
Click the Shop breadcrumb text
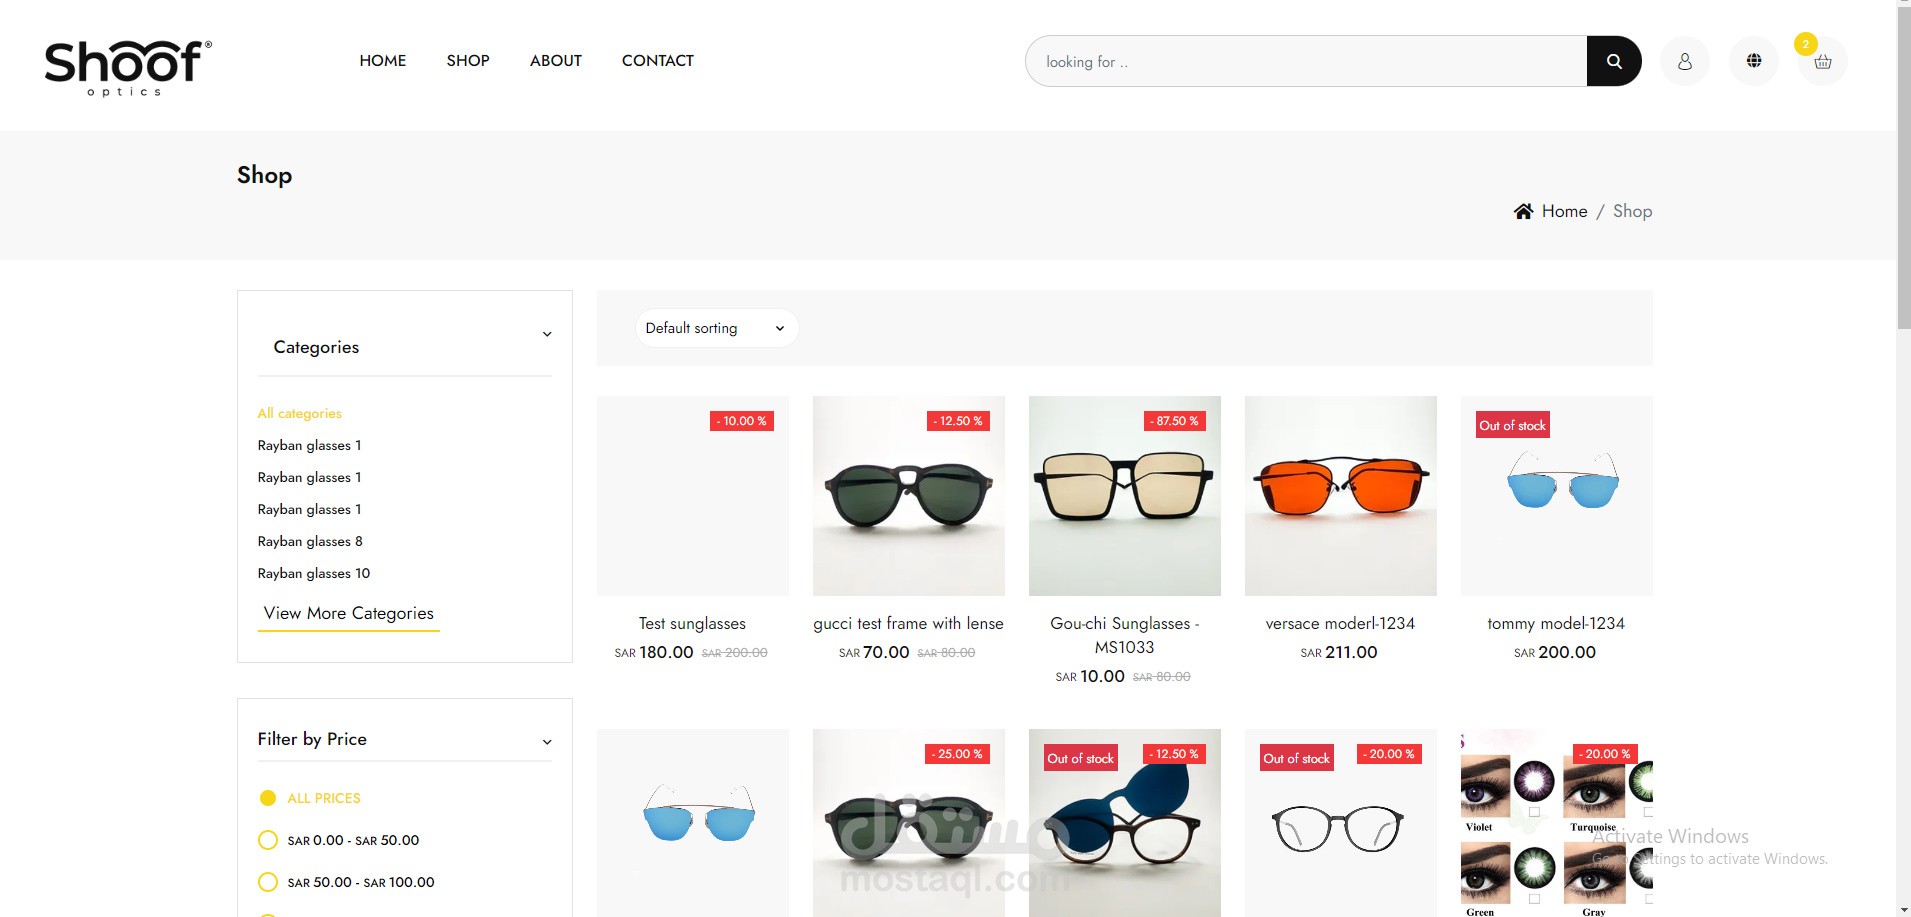pyautogui.click(x=1633, y=211)
